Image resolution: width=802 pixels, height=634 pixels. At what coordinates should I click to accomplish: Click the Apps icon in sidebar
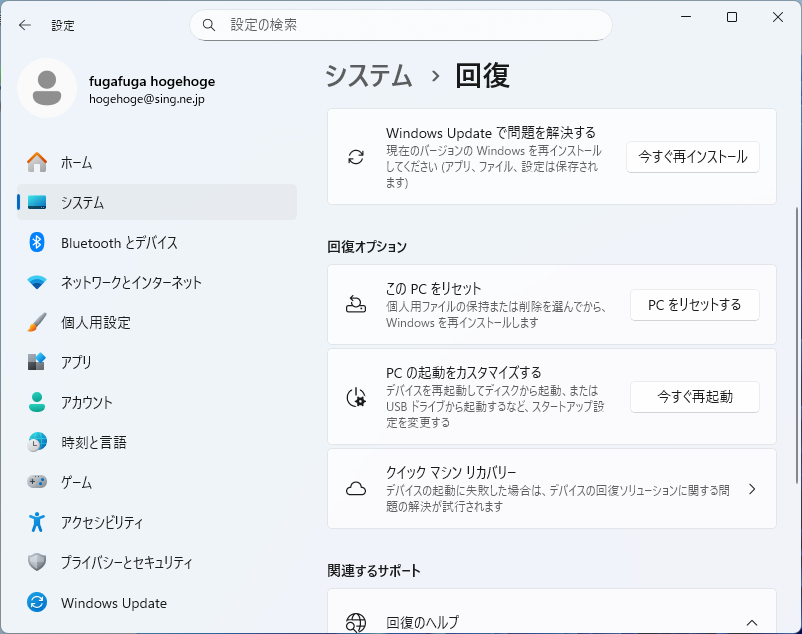coord(37,362)
